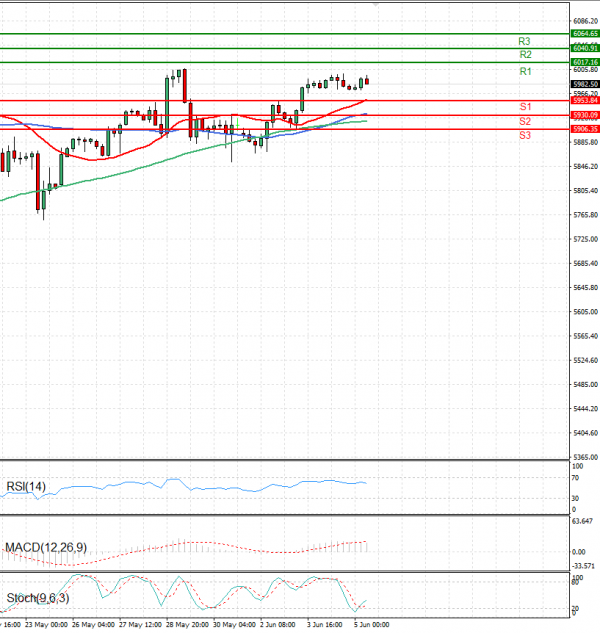Click the RSI(14) indicator label
Screen dimensions: 600x633
click(x=26, y=486)
